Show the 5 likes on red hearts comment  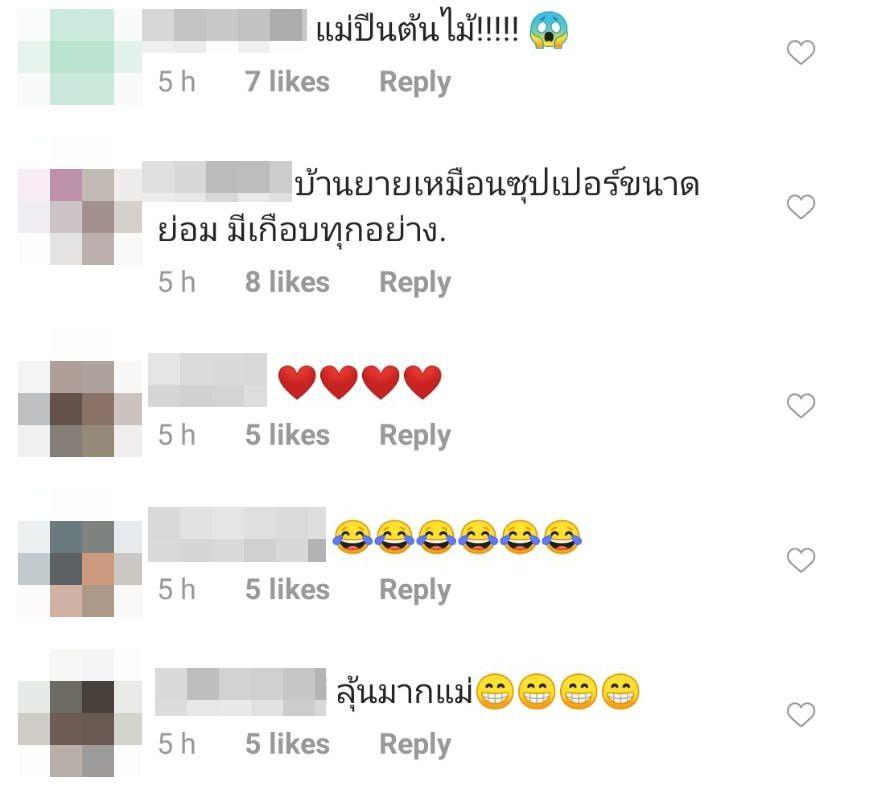[x=287, y=435]
